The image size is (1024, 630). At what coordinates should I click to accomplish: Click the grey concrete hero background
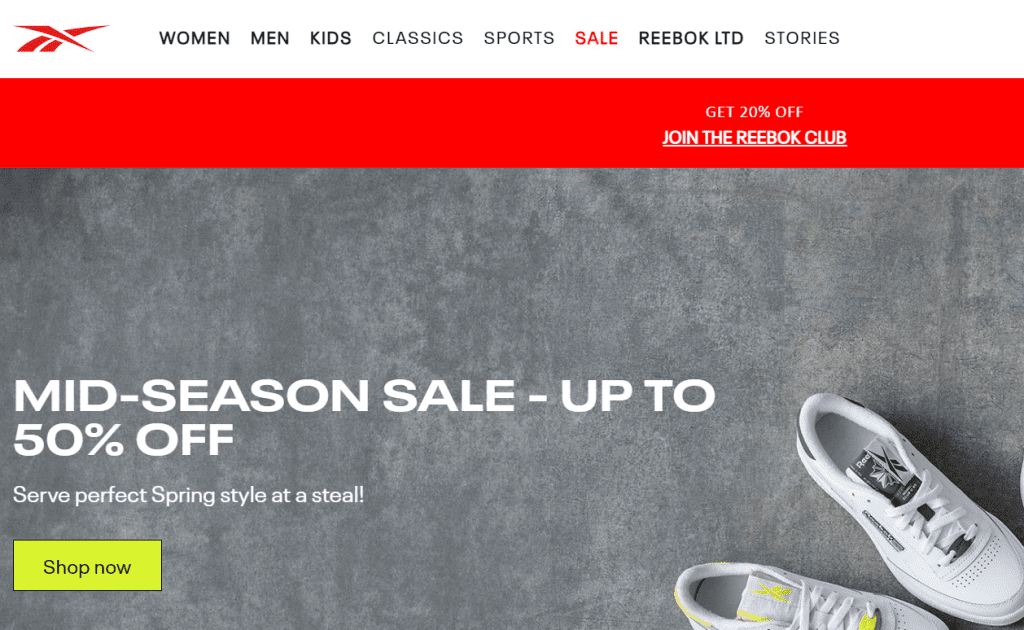tap(392, 274)
